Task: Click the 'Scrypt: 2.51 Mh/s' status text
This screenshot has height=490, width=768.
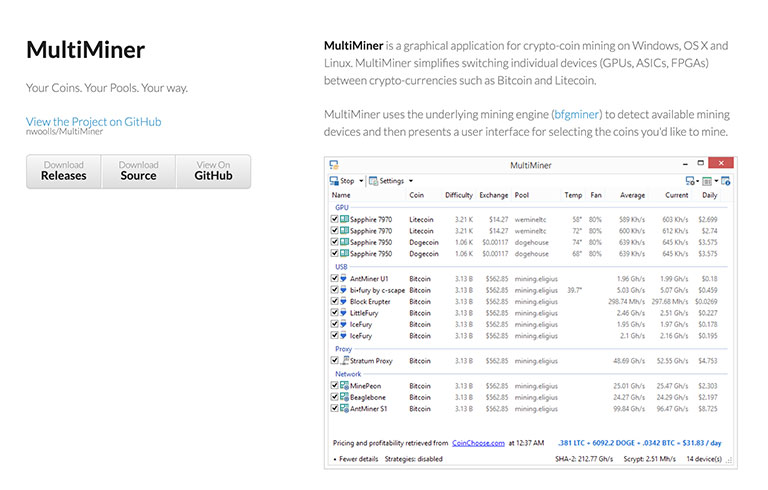Action: pyautogui.click(x=649, y=459)
